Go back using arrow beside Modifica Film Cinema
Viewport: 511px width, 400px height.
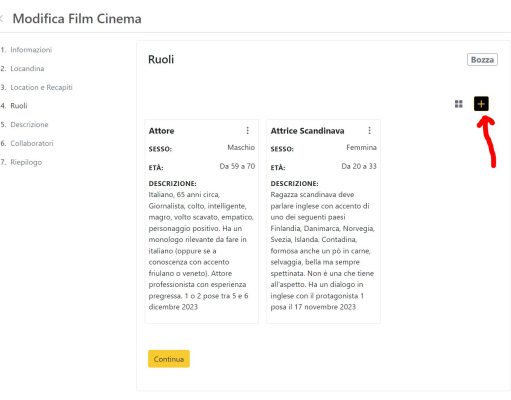pos(2,19)
